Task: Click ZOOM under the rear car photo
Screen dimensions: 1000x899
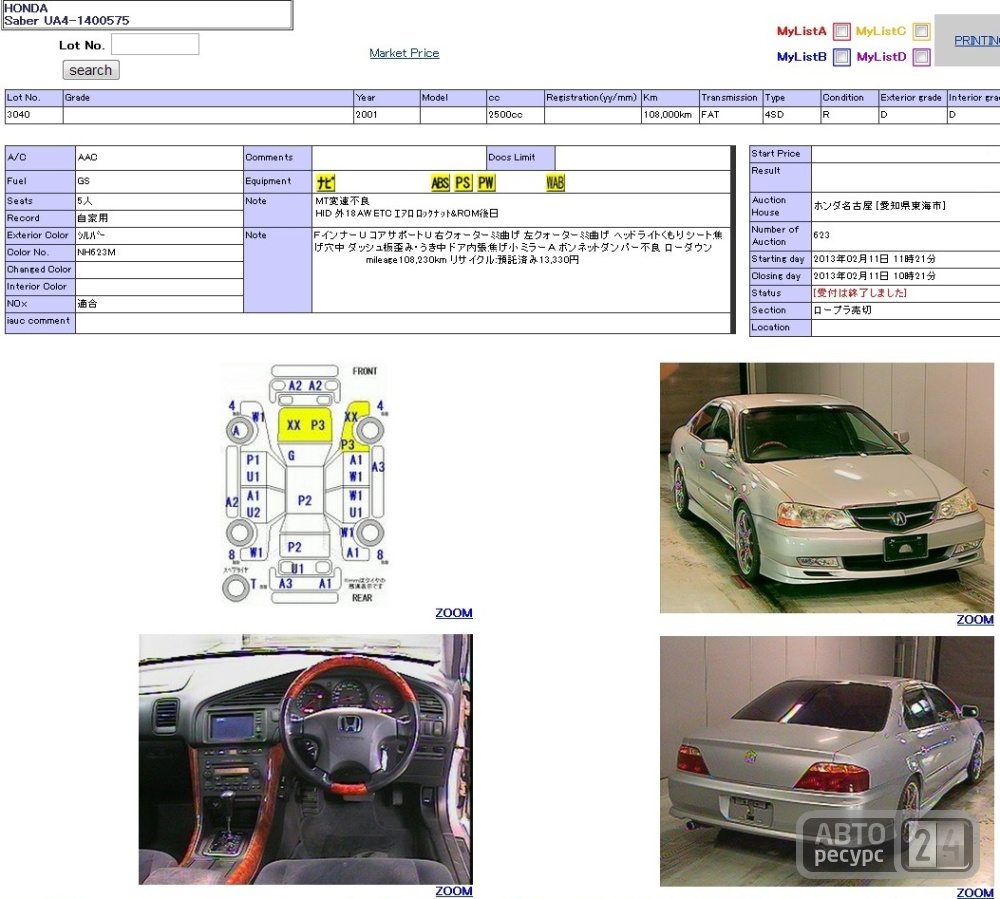Action: [x=974, y=893]
